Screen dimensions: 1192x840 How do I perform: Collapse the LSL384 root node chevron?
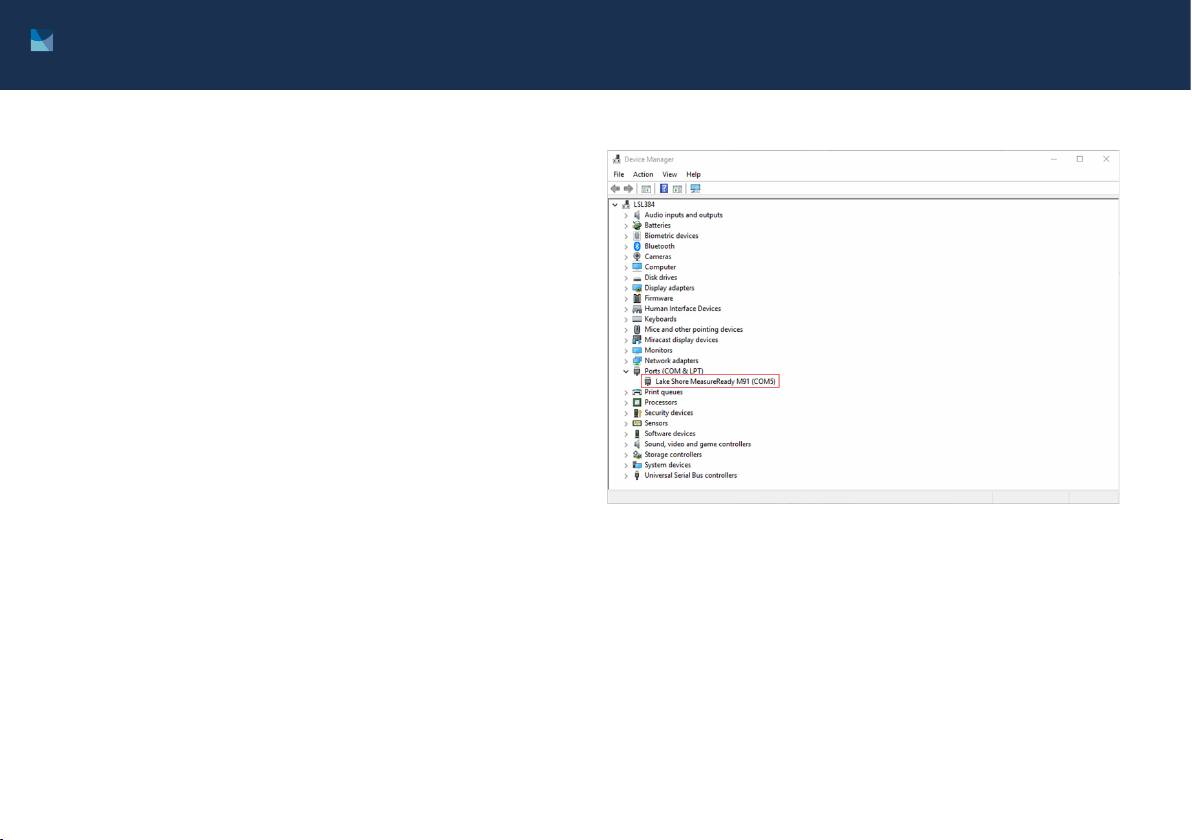click(615, 204)
